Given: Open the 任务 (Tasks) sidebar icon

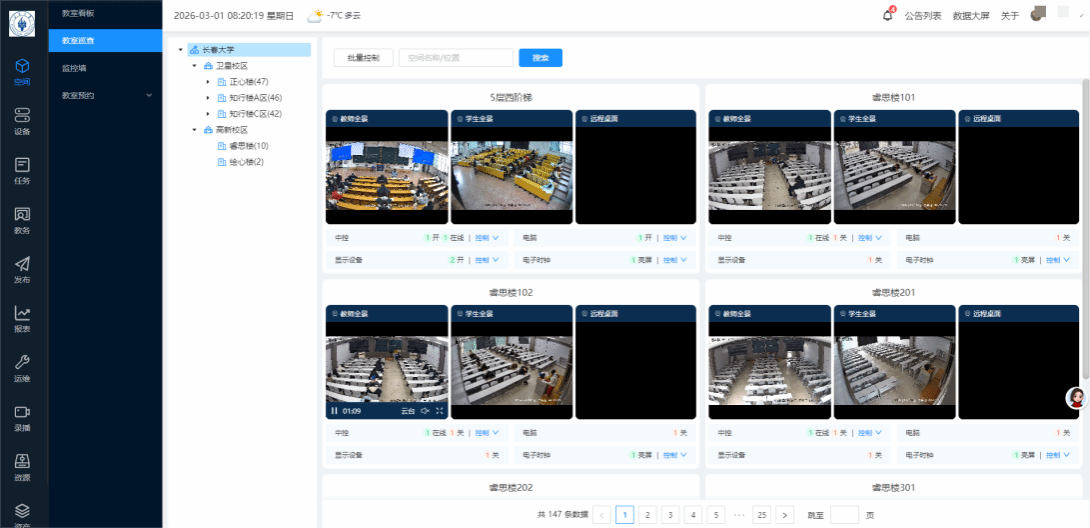Looking at the screenshot, I should [x=22, y=169].
